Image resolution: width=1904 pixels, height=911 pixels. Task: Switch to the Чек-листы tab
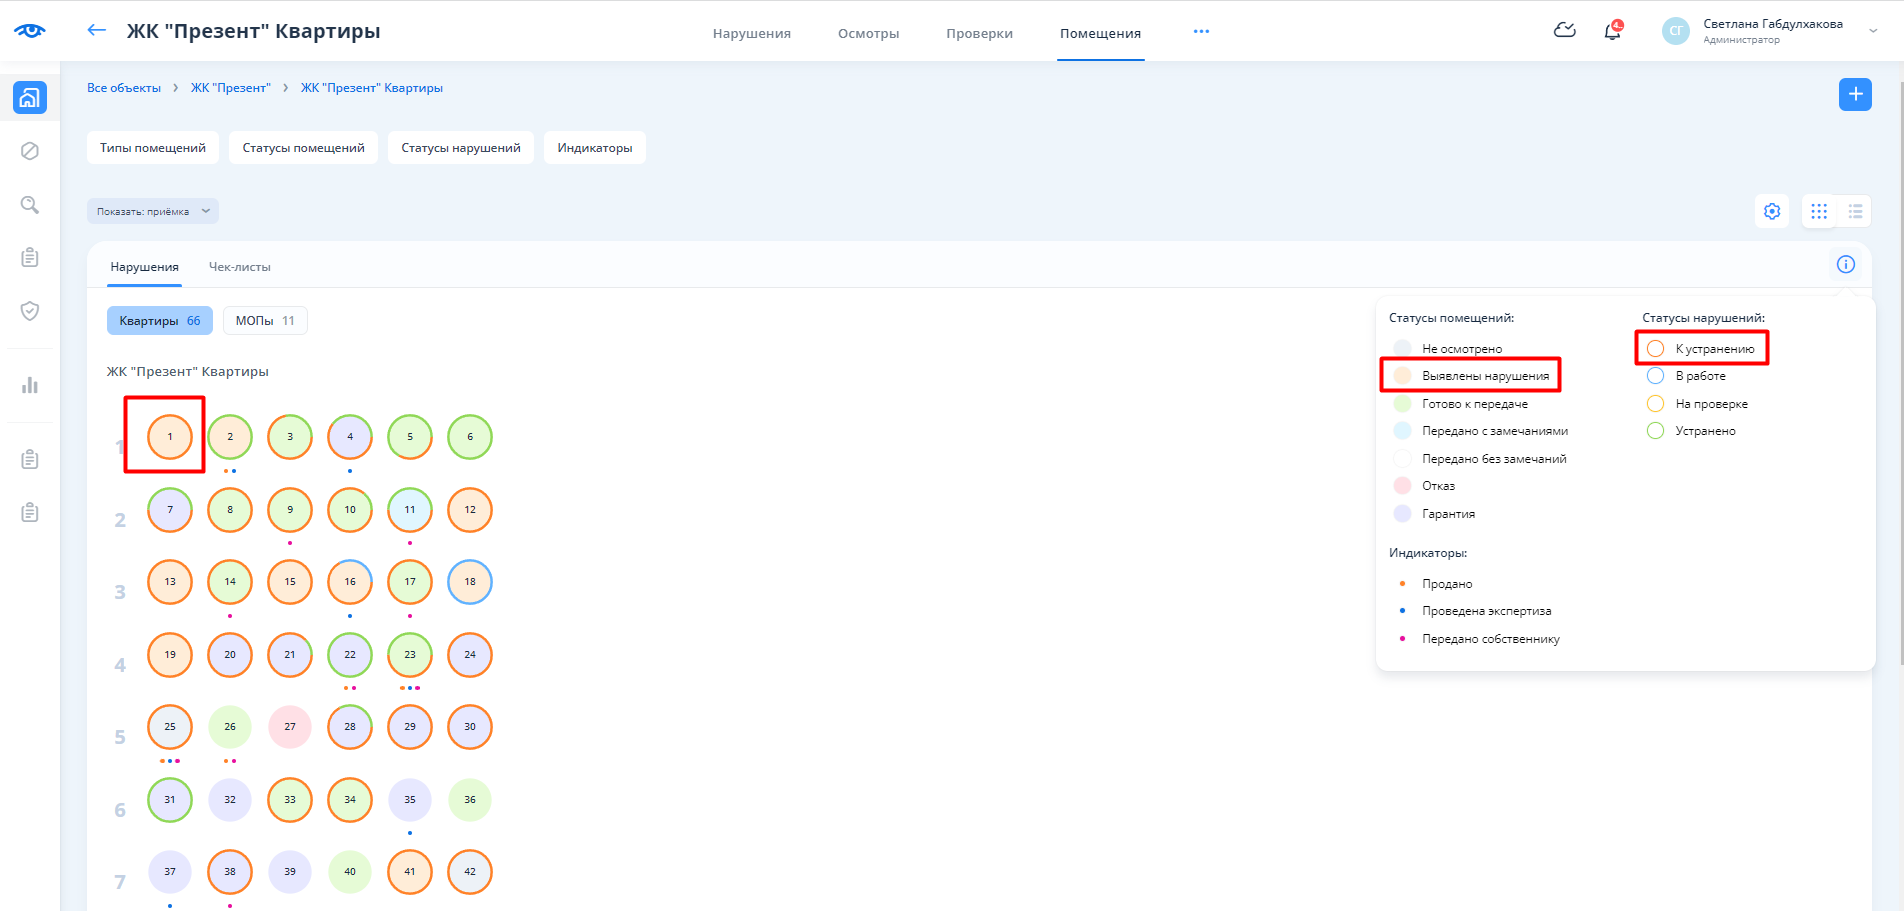click(239, 267)
